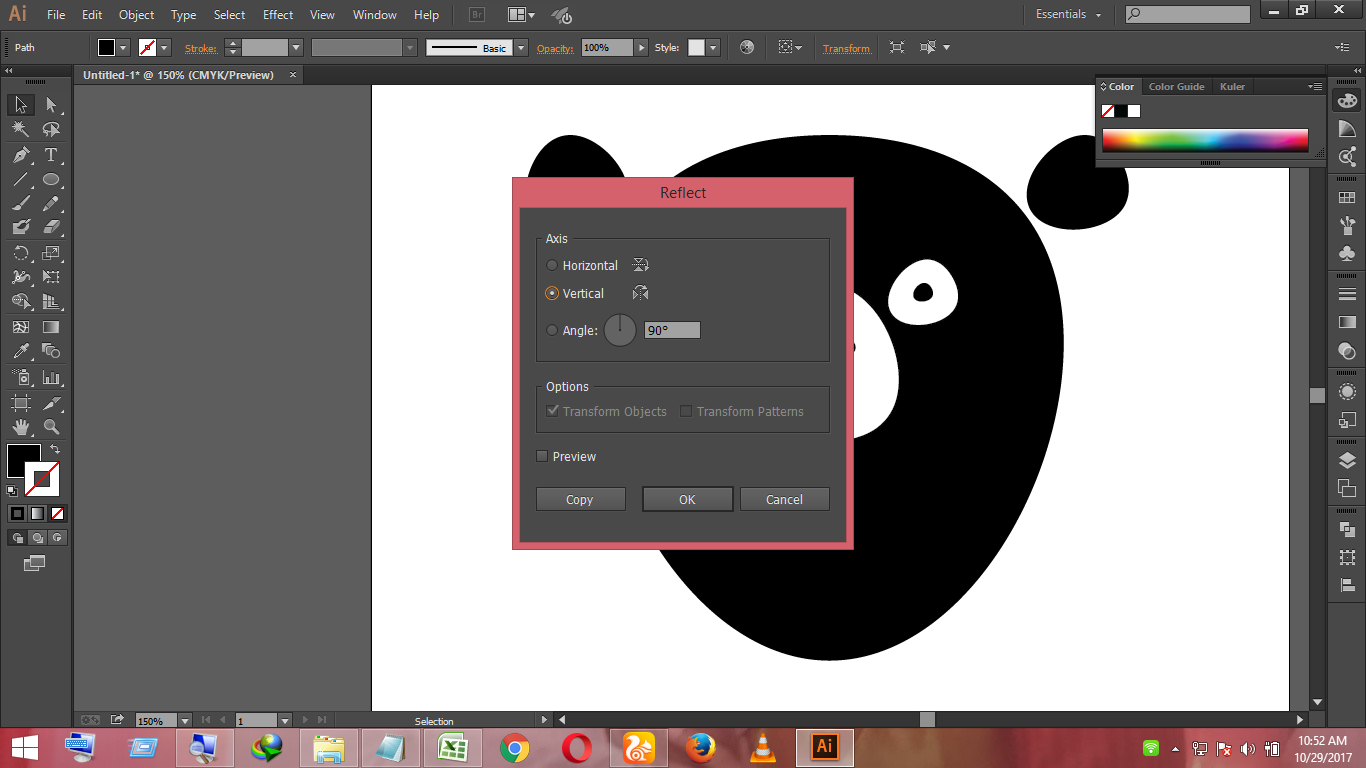
Task: Select the Selection tool arrow
Action: (x=21, y=105)
